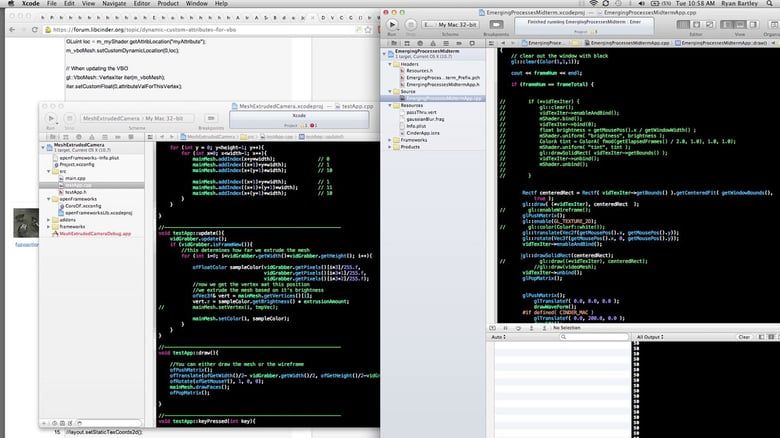Open debug navigator in EmergingProcessesMidterm window
Screen dimensions: 780x438
point(446,43)
